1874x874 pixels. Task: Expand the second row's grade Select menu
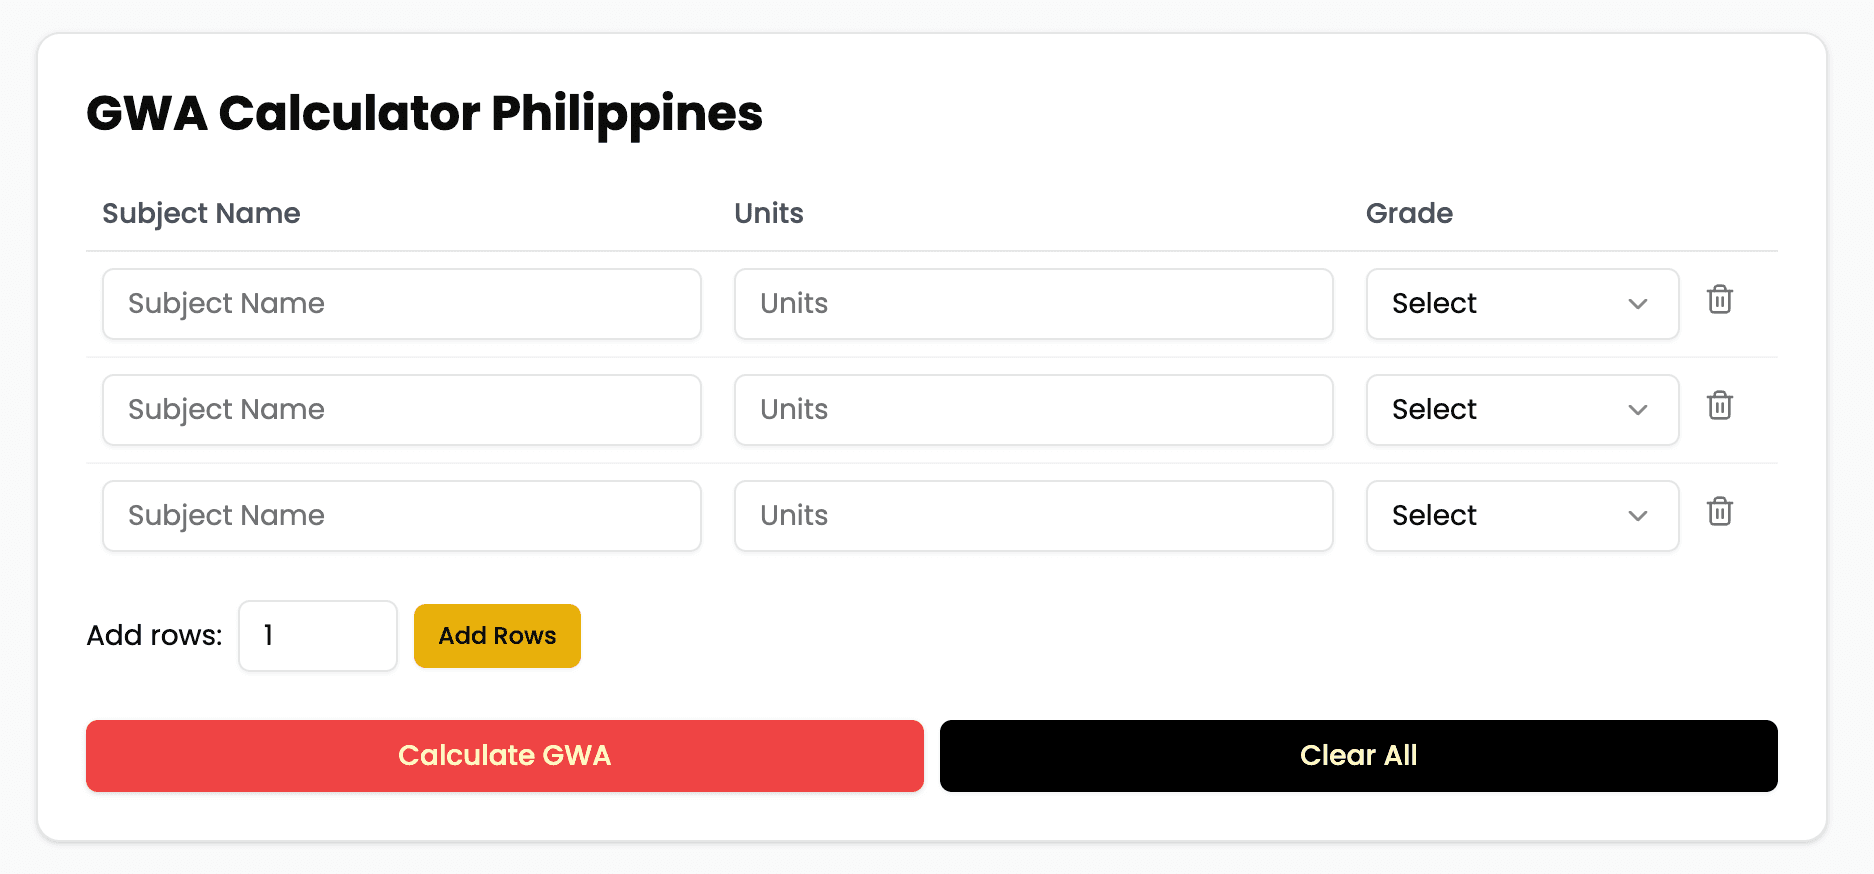(x=1521, y=410)
